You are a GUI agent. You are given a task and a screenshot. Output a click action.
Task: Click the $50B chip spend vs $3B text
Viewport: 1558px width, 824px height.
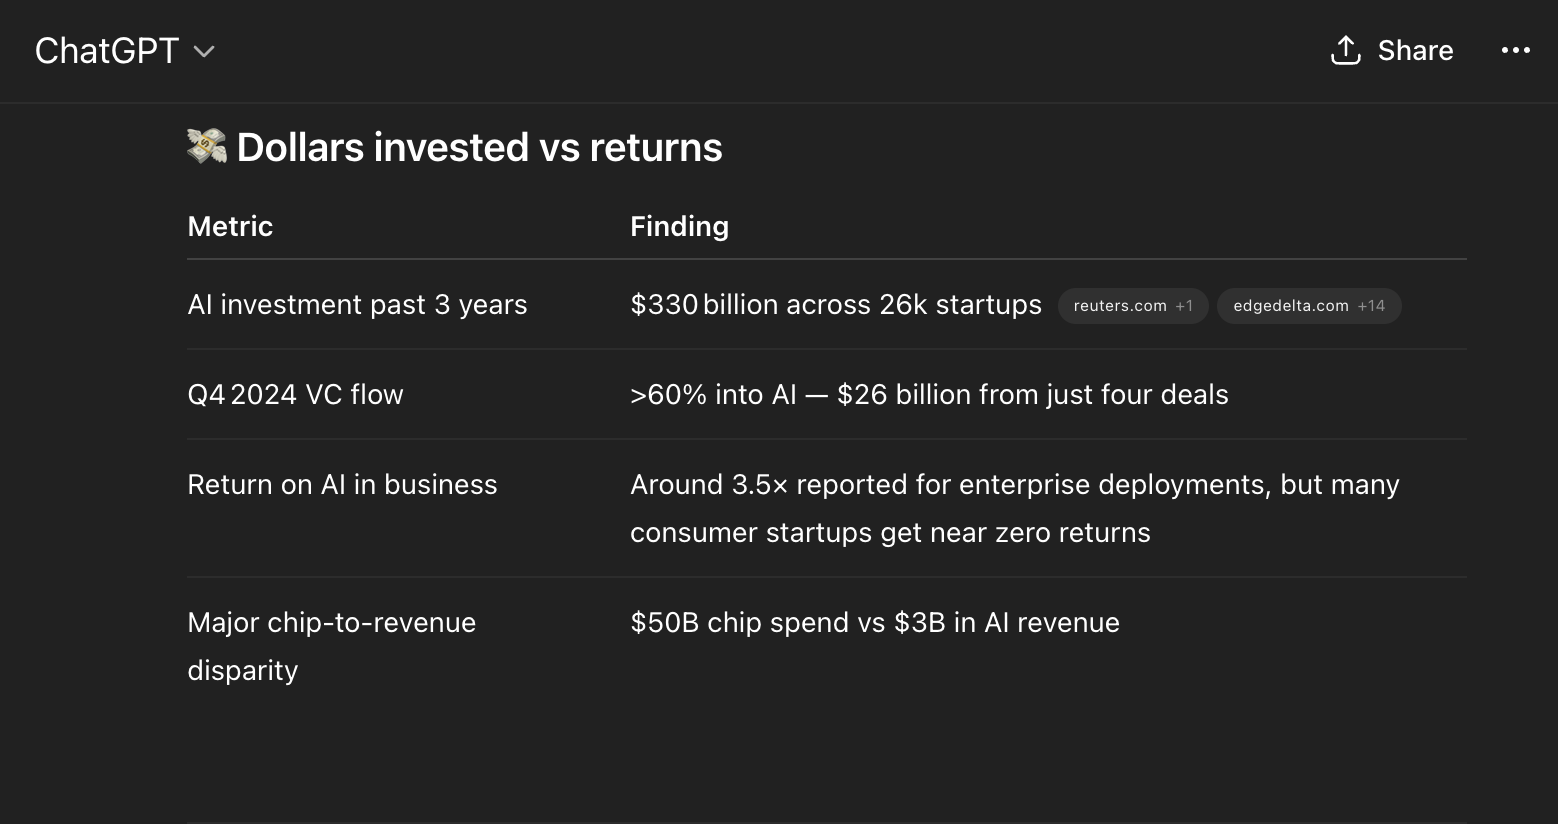pos(875,623)
